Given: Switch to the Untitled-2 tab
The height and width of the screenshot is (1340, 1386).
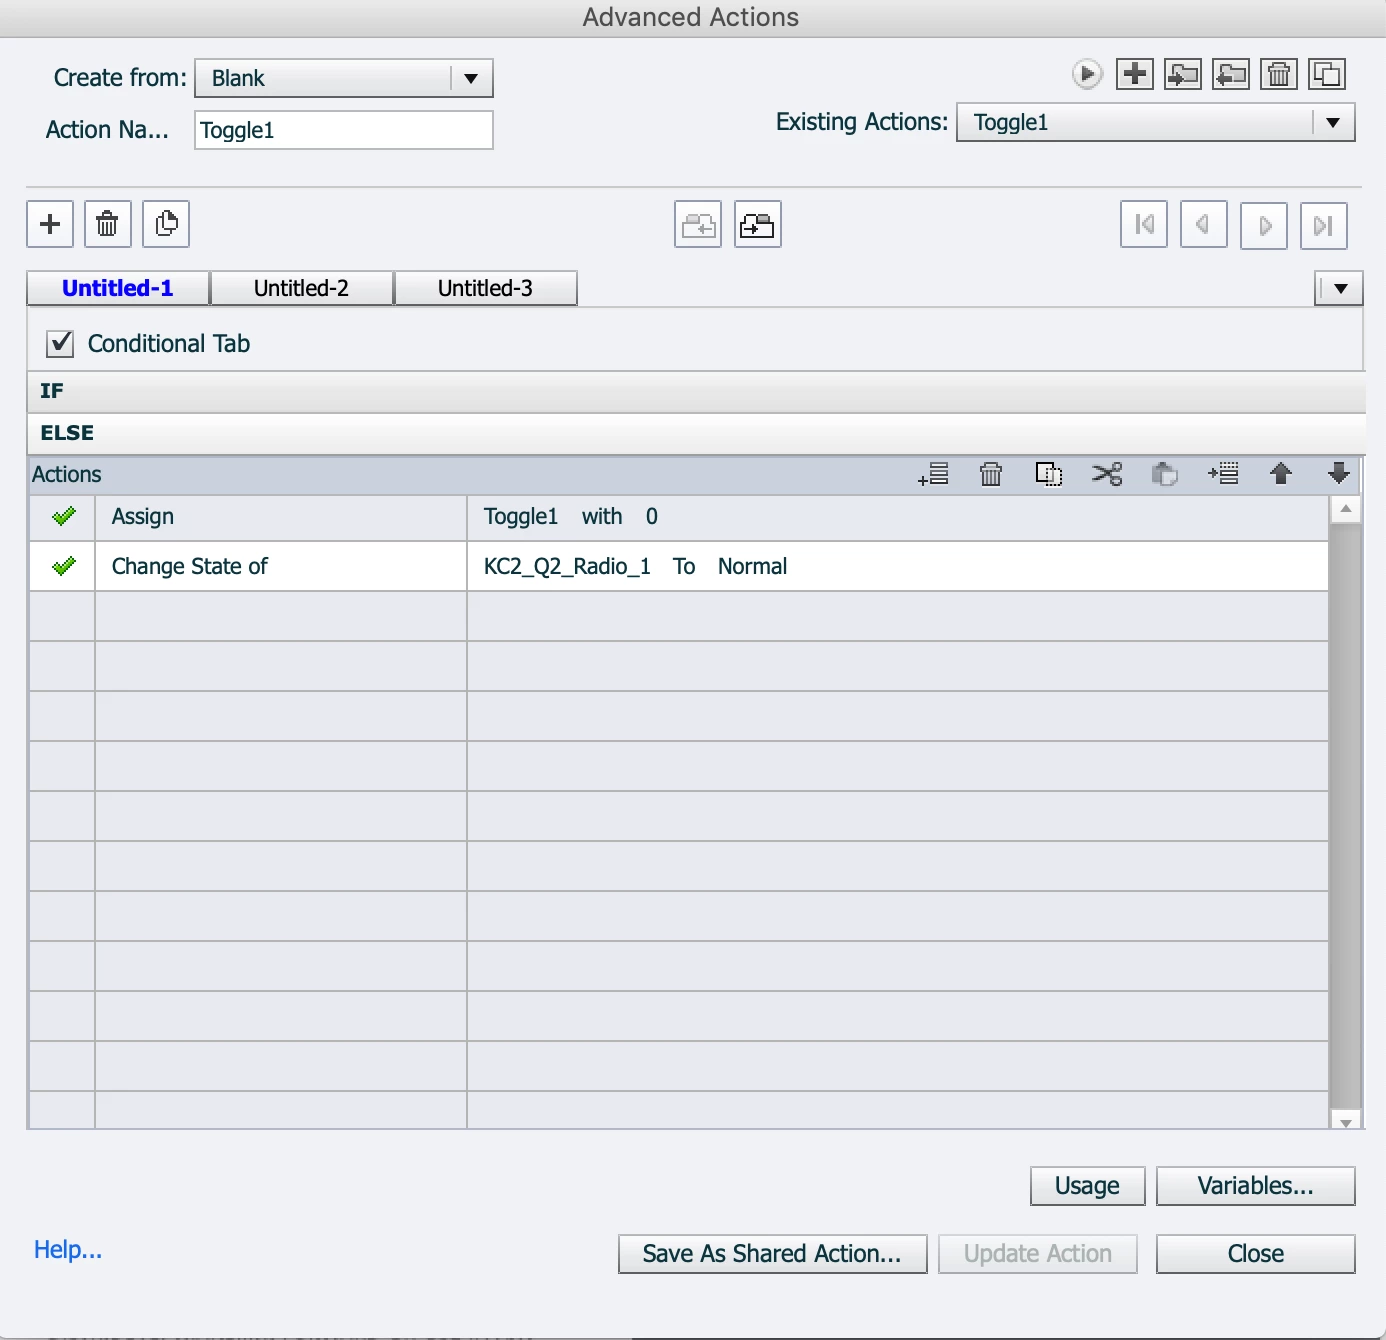Looking at the screenshot, I should (x=301, y=288).
